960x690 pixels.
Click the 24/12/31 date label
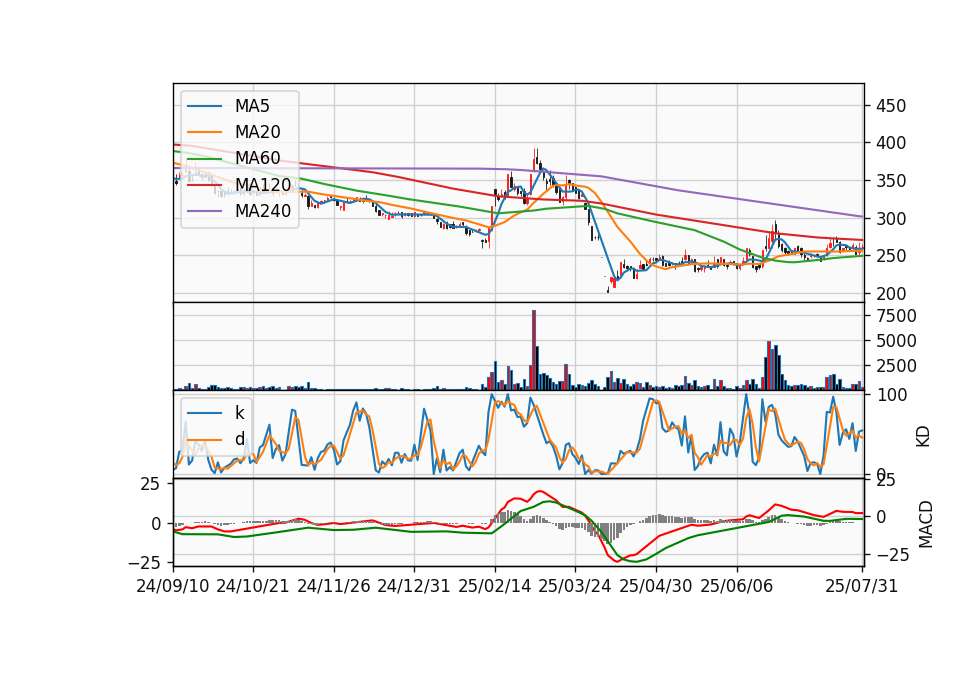click(x=414, y=586)
